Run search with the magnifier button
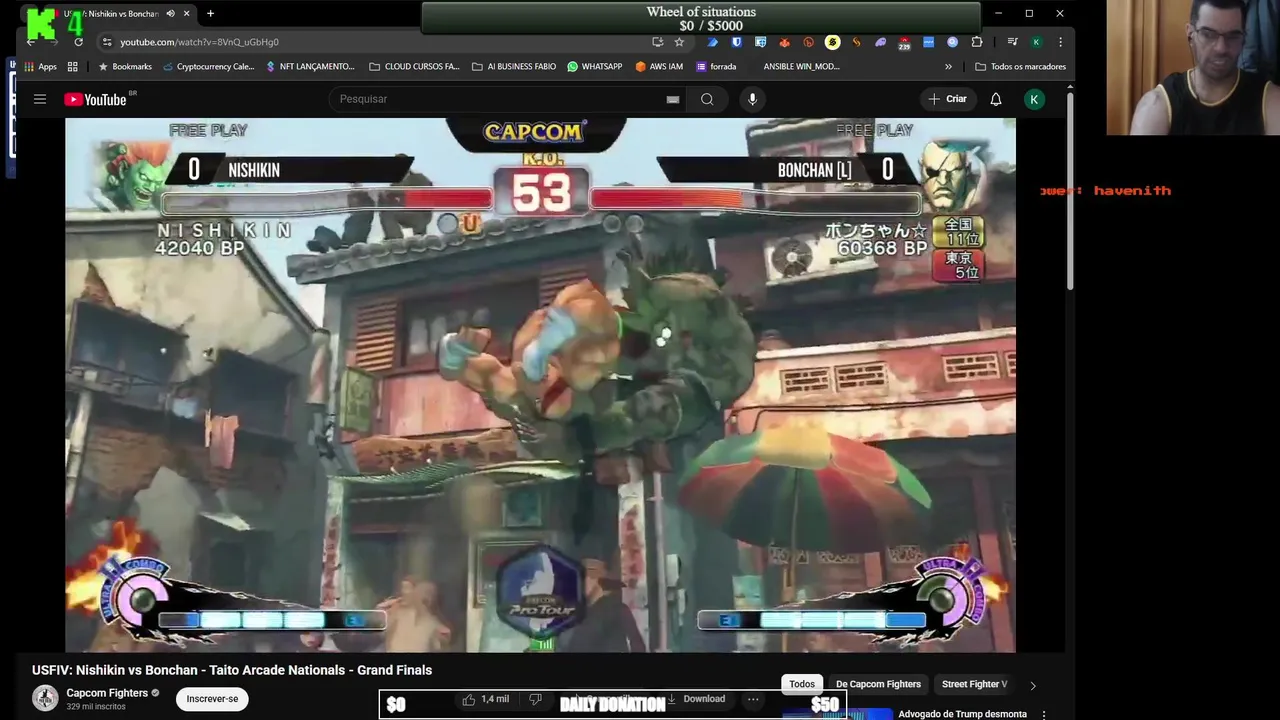Image resolution: width=1280 pixels, height=720 pixels. 707,99
